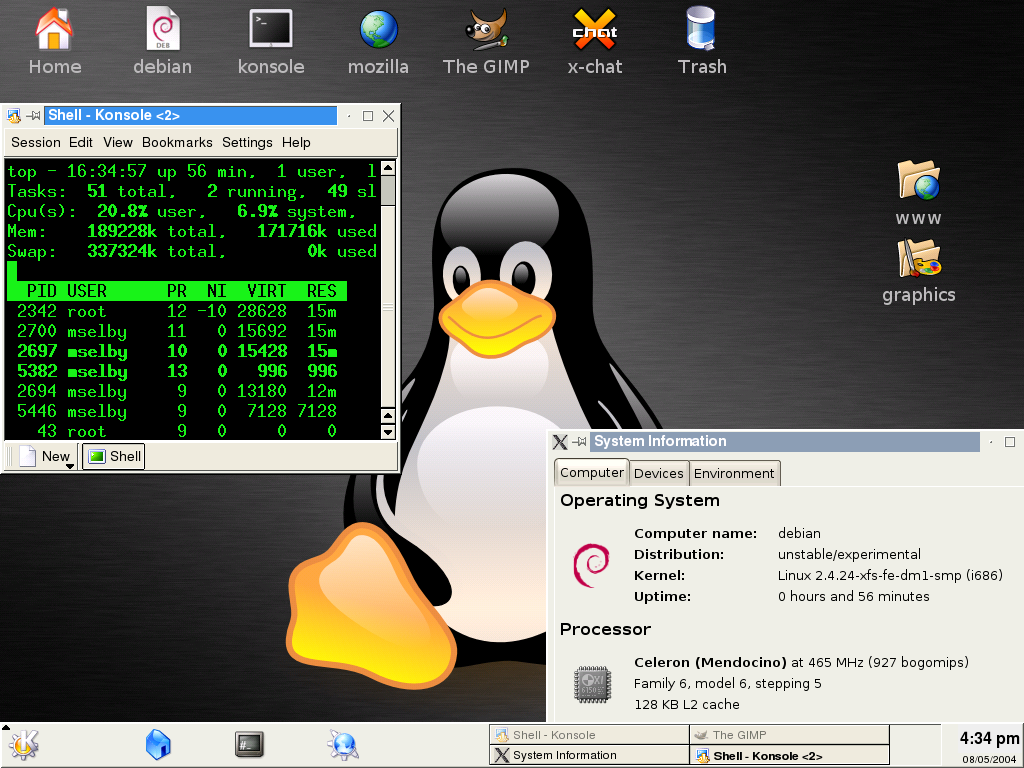Click the Konsole <2> title bar

click(191, 116)
